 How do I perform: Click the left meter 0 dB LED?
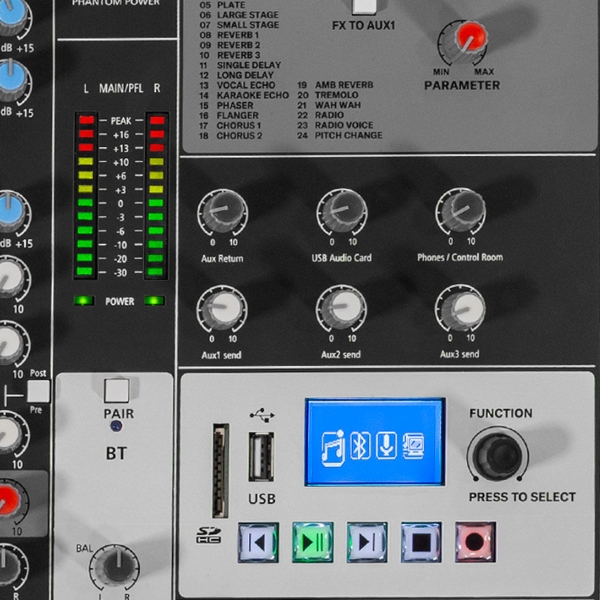[x=85, y=202]
